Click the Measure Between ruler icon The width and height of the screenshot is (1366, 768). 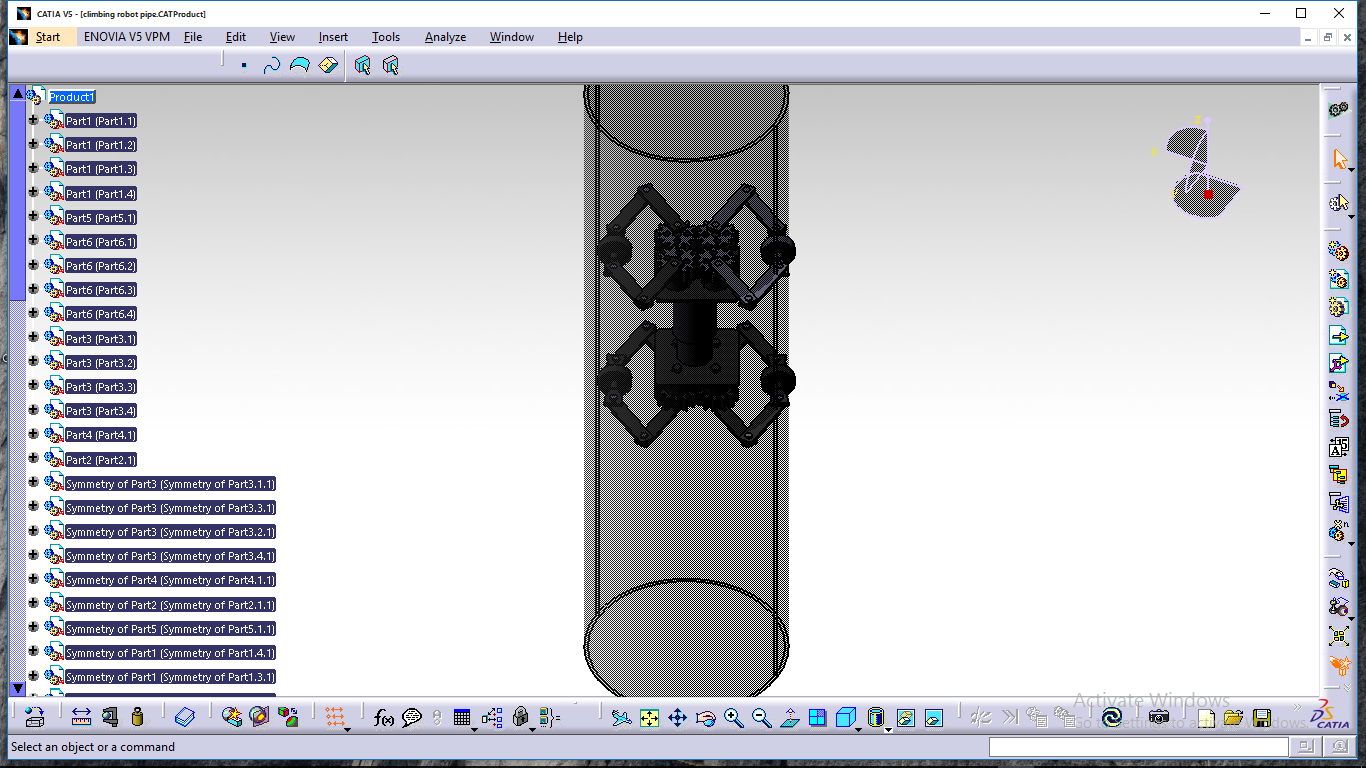(x=82, y=717)
